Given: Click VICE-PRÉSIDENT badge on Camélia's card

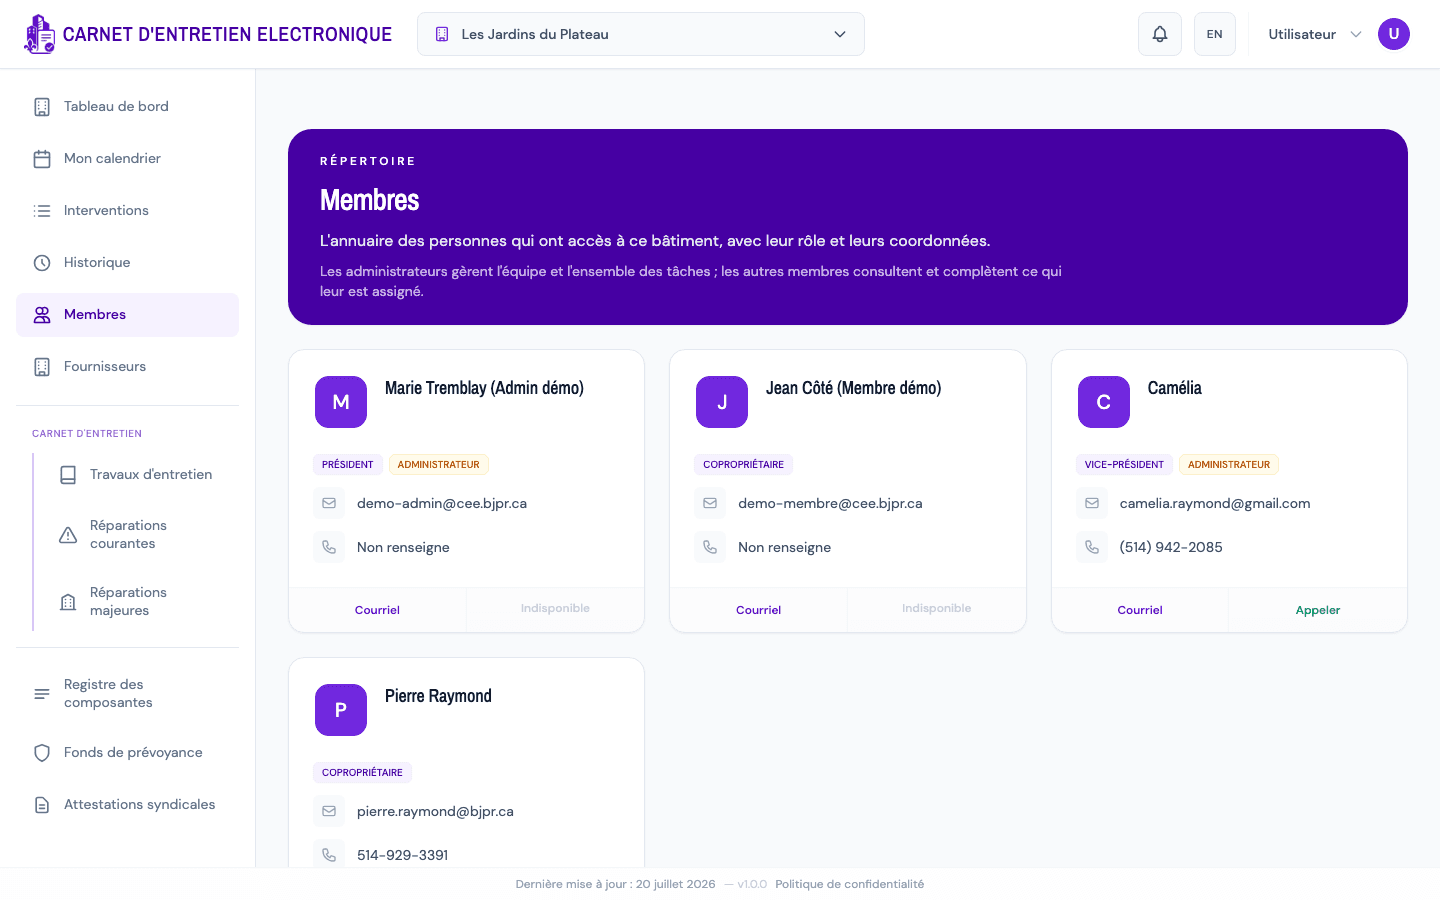Looking at the screenshot, I should tap(1124, 465).
